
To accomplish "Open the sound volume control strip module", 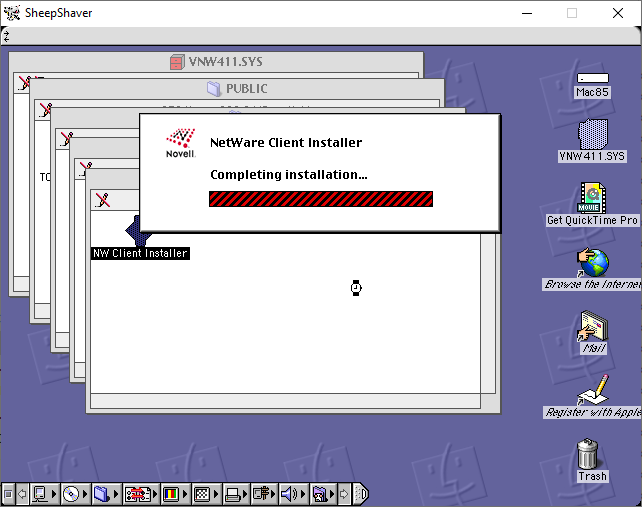I will pos(293,494).
